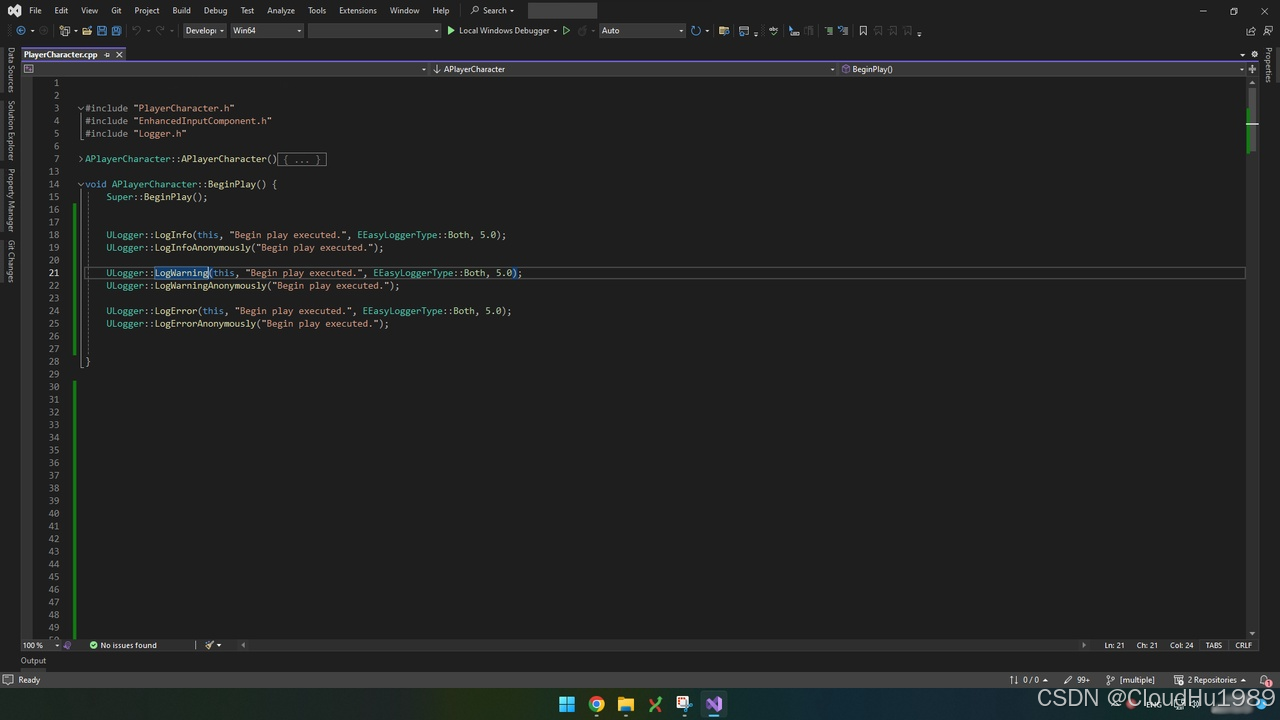The height and width of the screenshot is (720, 1280).
Task: Open the Debug menu
Action: pos(215,10)
